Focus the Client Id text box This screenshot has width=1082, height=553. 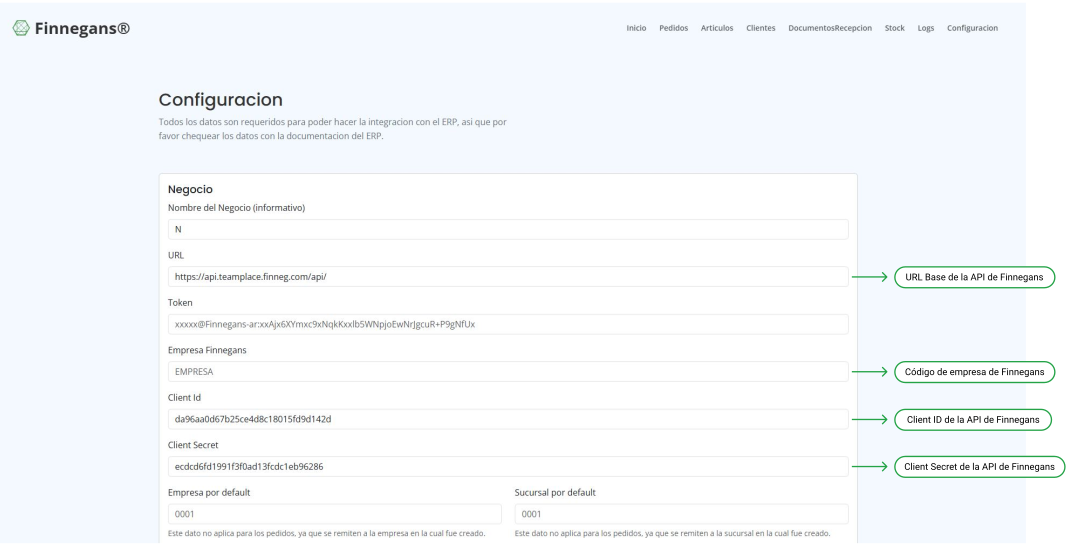click(x=508, y=419)
